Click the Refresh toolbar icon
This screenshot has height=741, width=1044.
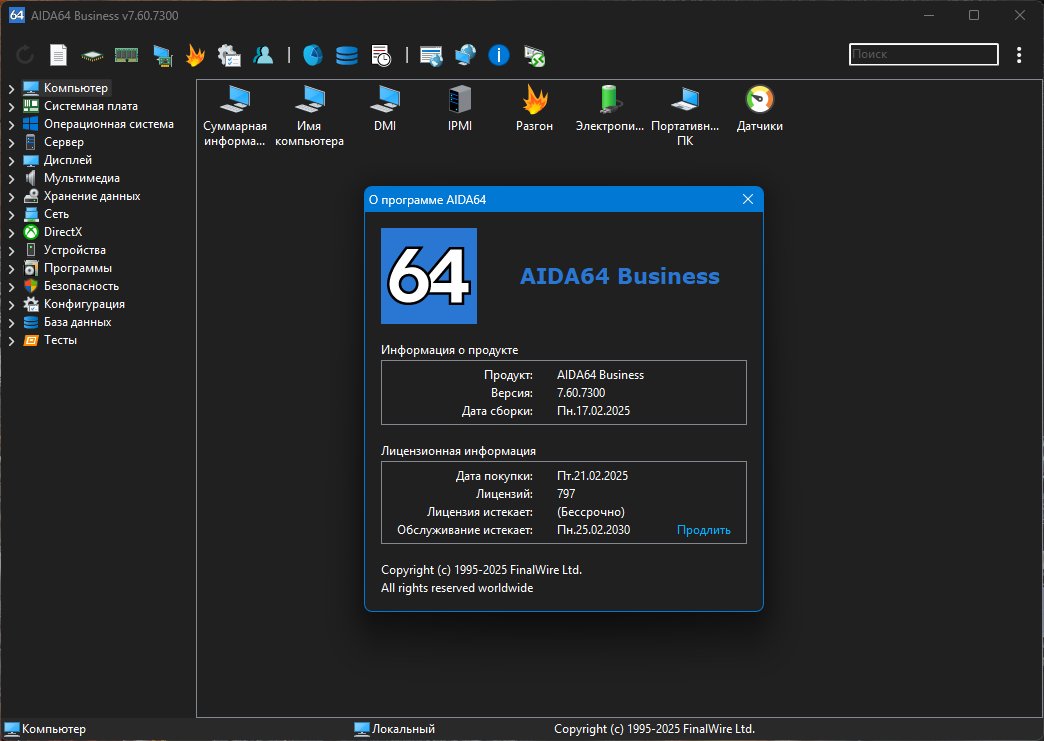pos(25,55)
